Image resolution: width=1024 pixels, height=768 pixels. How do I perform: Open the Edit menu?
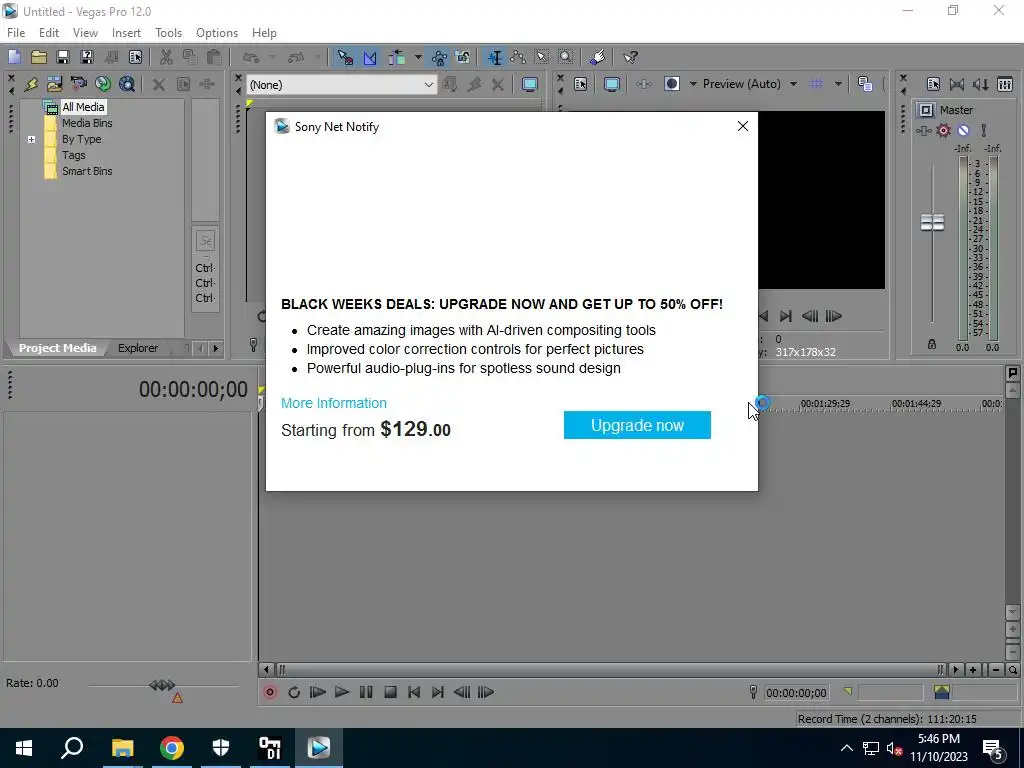pyautogui.click(x=49, y=33)
